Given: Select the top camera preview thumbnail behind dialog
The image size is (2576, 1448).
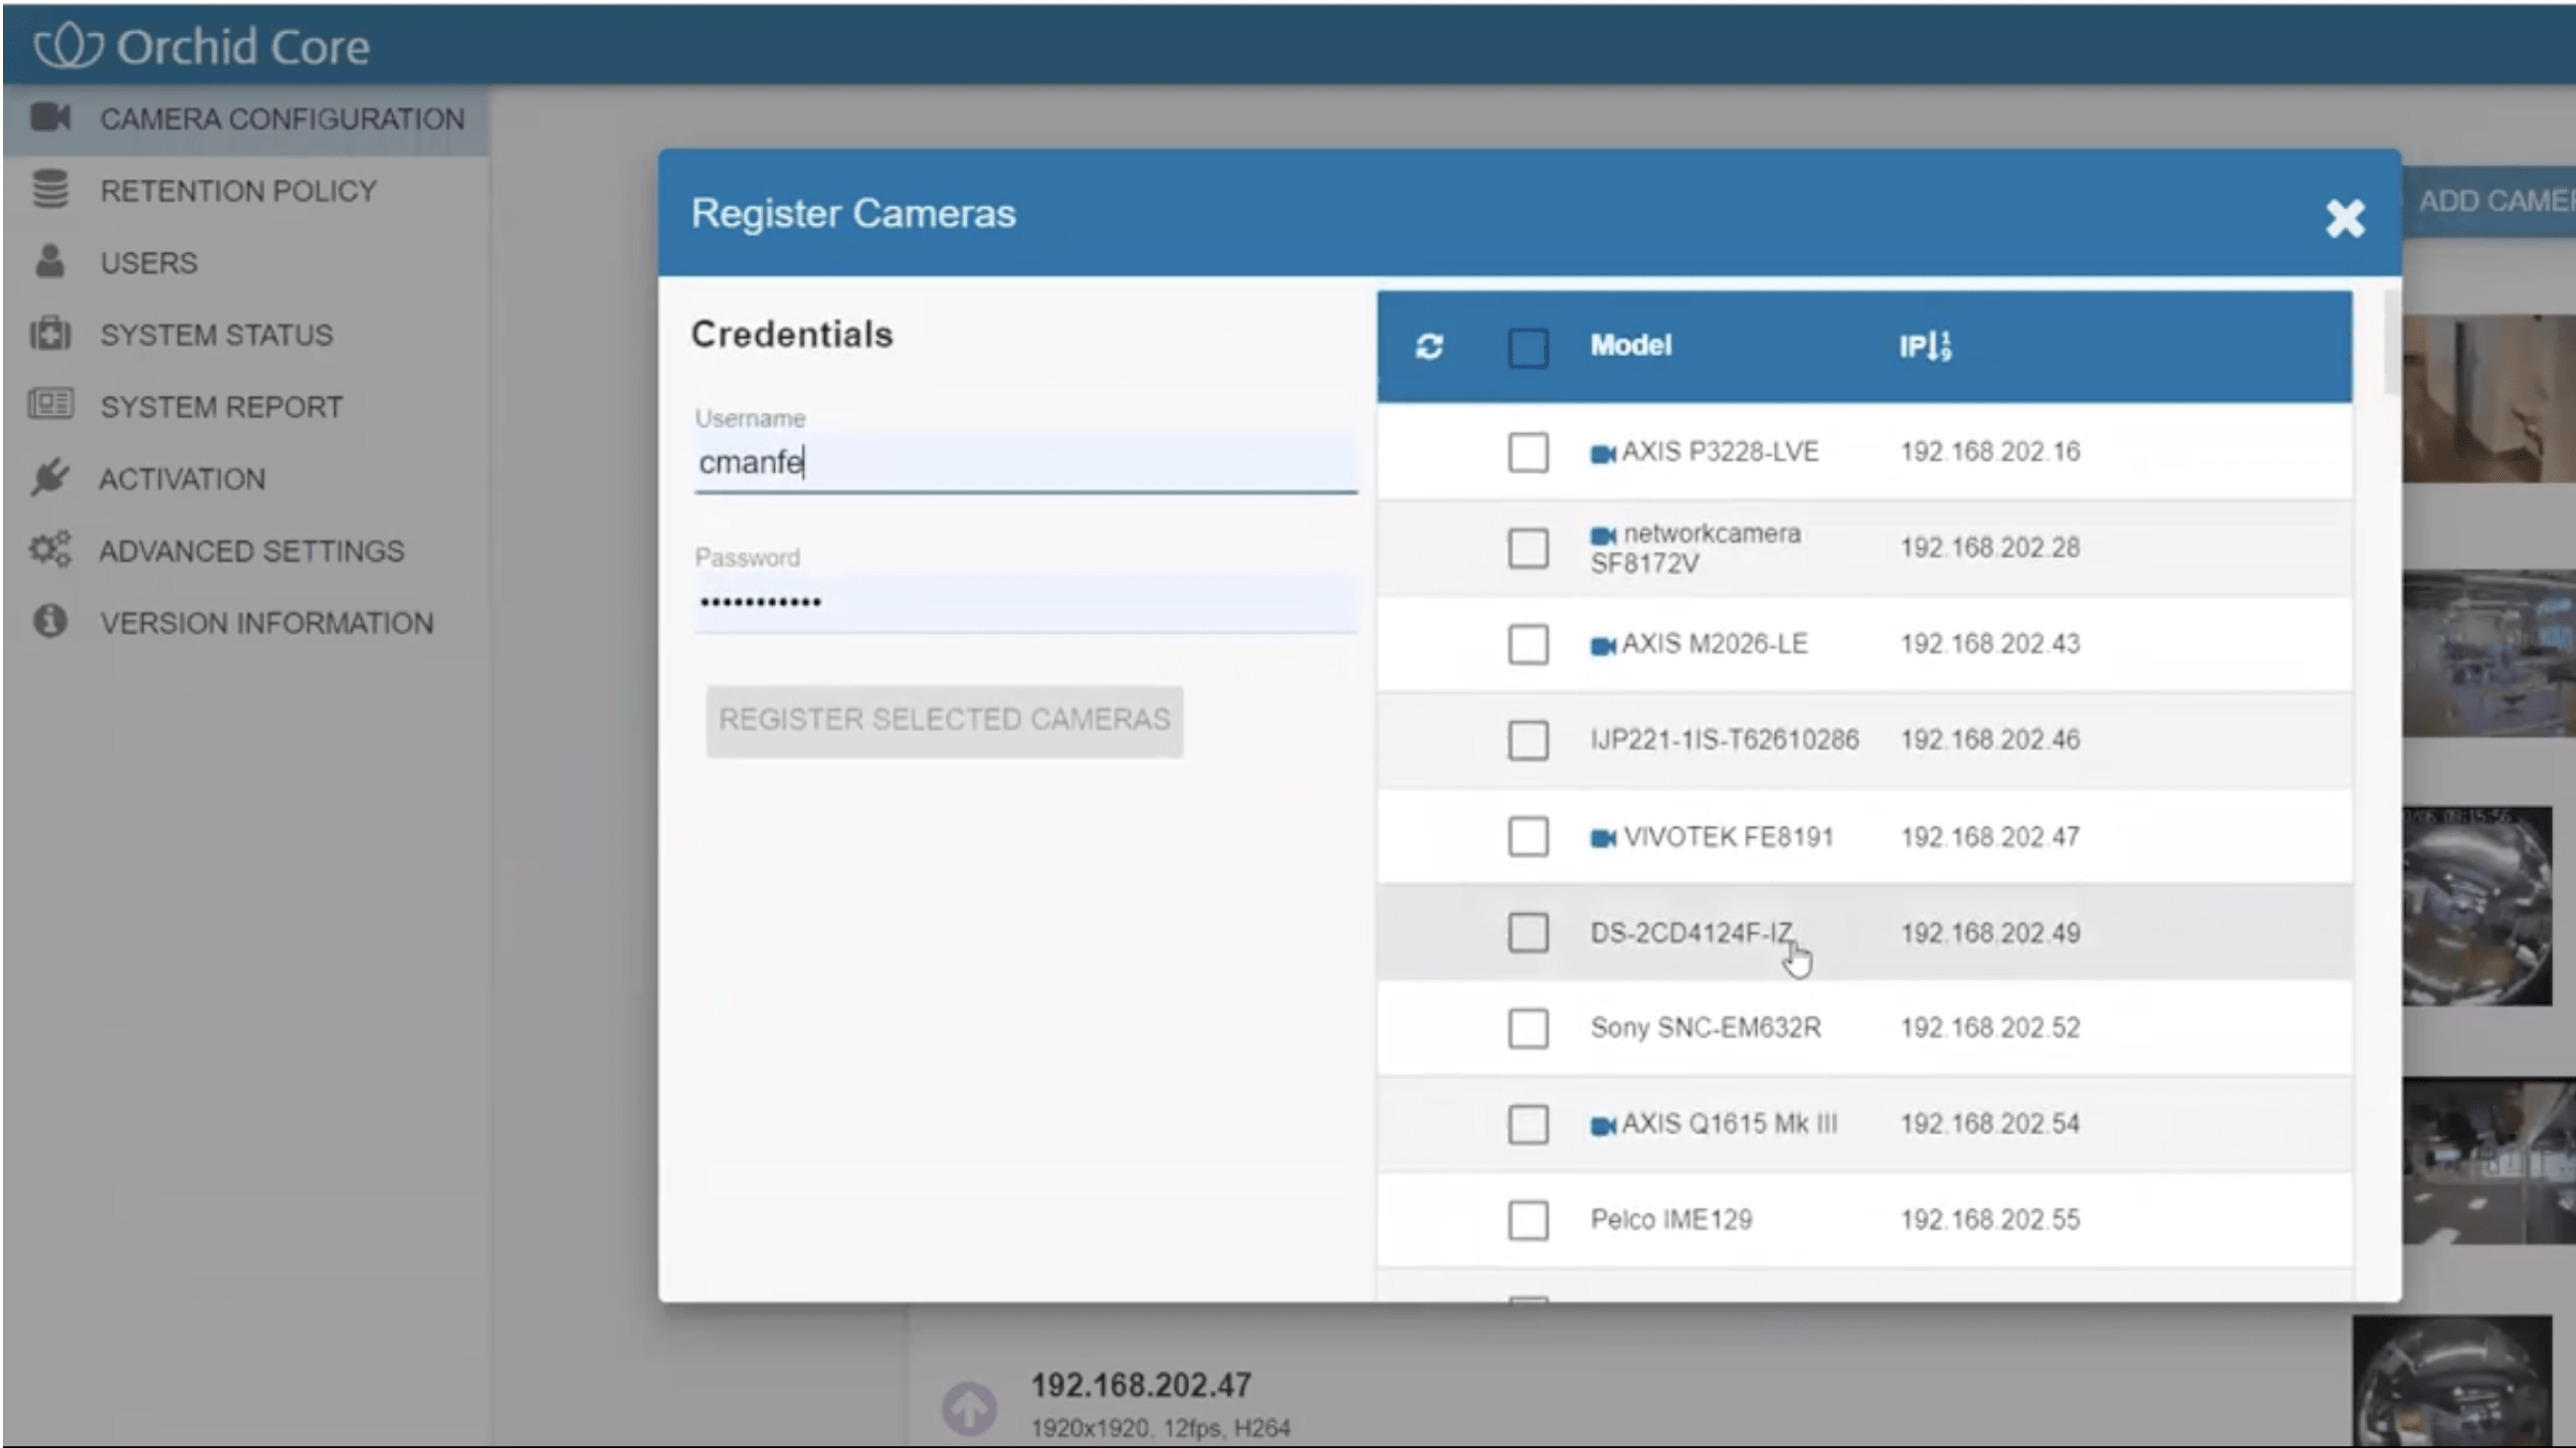Looking at the screenshot, I should [2489, 398].
